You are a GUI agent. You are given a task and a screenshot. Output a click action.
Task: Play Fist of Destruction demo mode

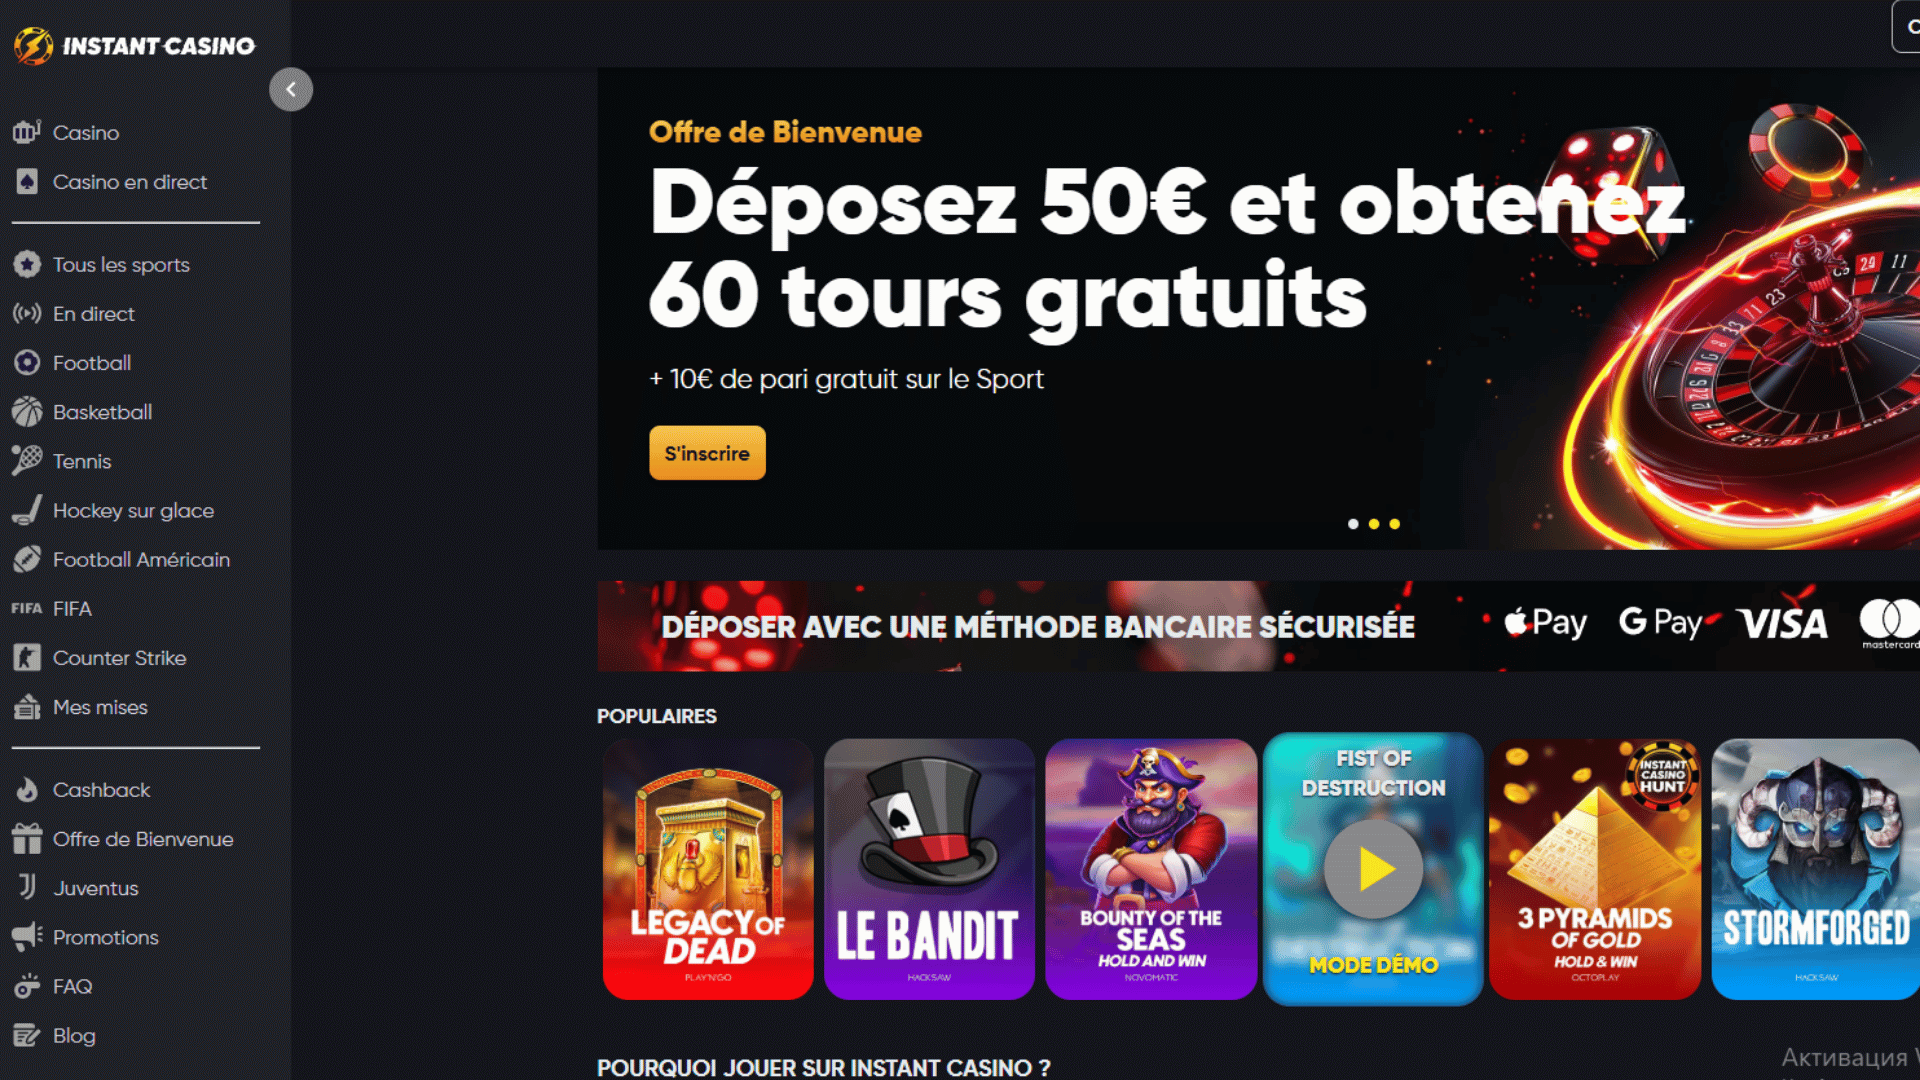point(1373,869)
